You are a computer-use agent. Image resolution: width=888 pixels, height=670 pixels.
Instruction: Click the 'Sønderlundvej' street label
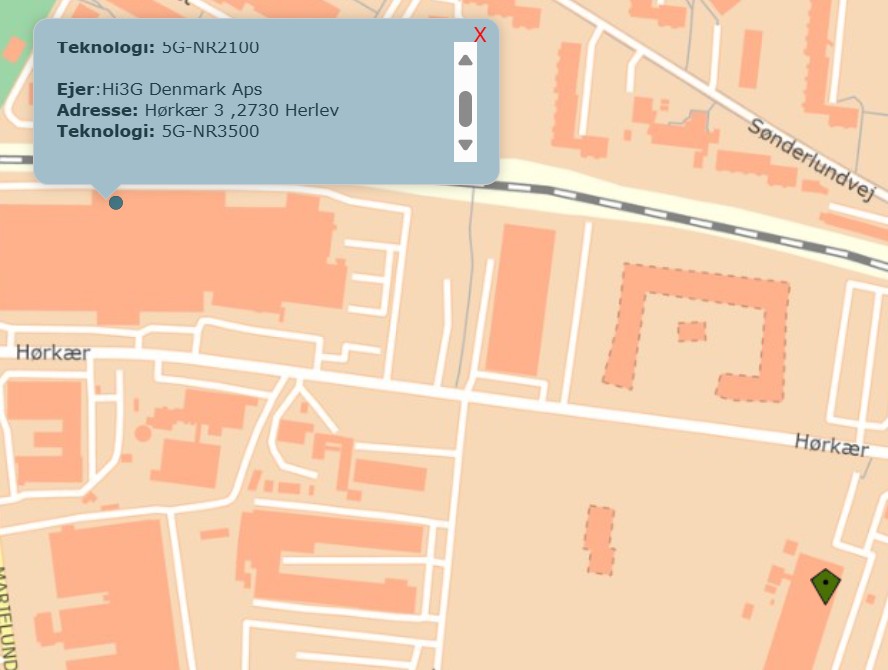811,159
